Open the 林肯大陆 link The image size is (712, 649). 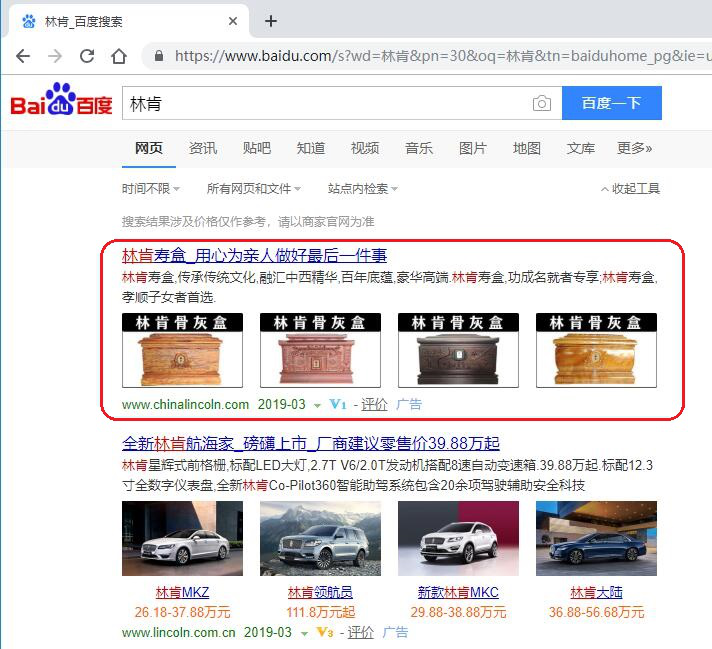pyautogui.click(x=596, y=592)
